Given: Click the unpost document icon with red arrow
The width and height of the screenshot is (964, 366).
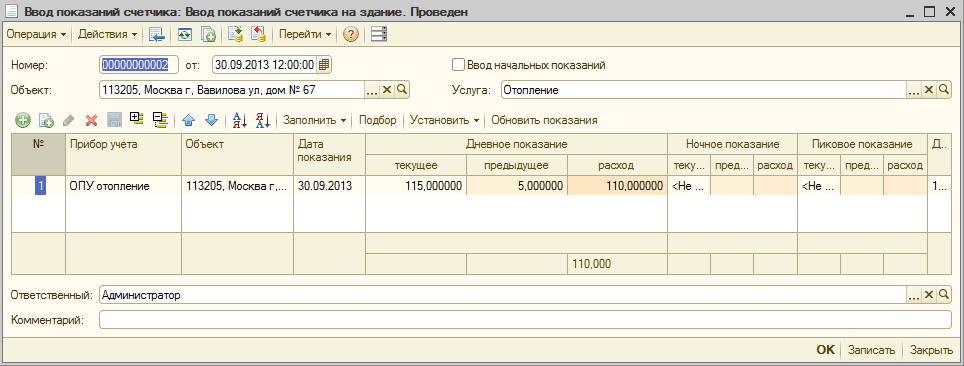Looking at the screenshot, I should click(x=258, y=34).
